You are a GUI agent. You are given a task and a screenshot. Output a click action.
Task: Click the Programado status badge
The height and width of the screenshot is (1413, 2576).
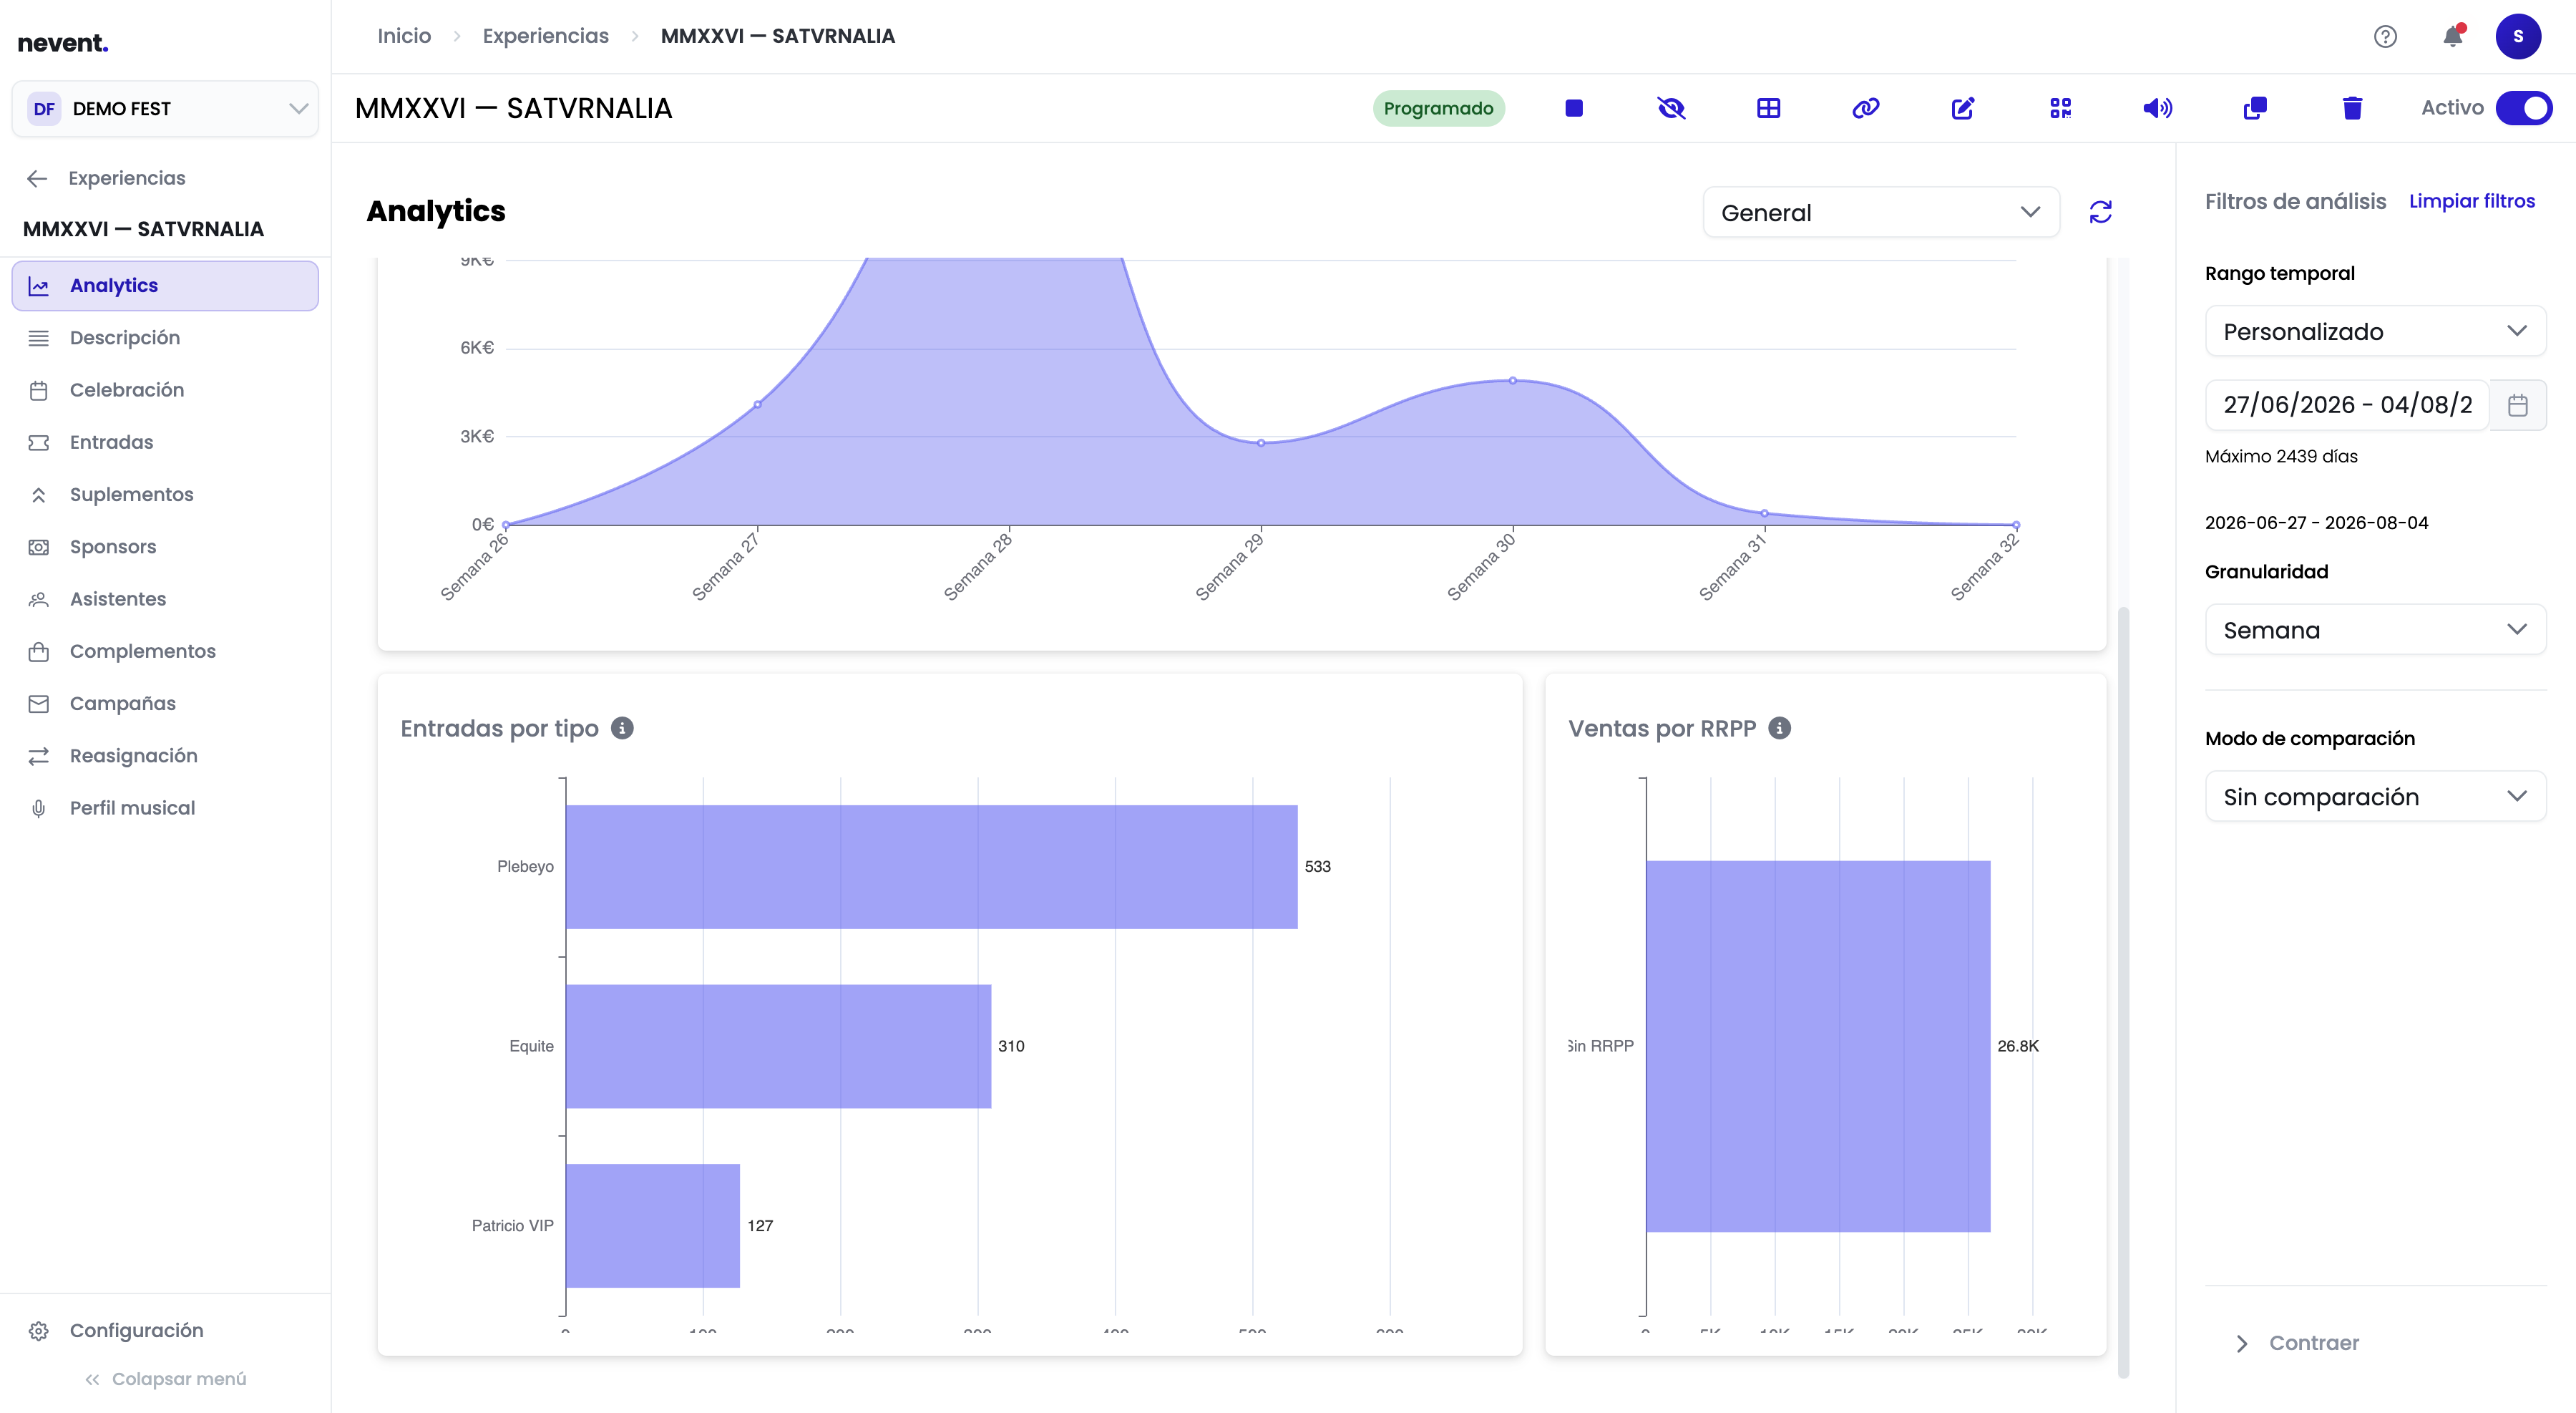(1438, 108)
